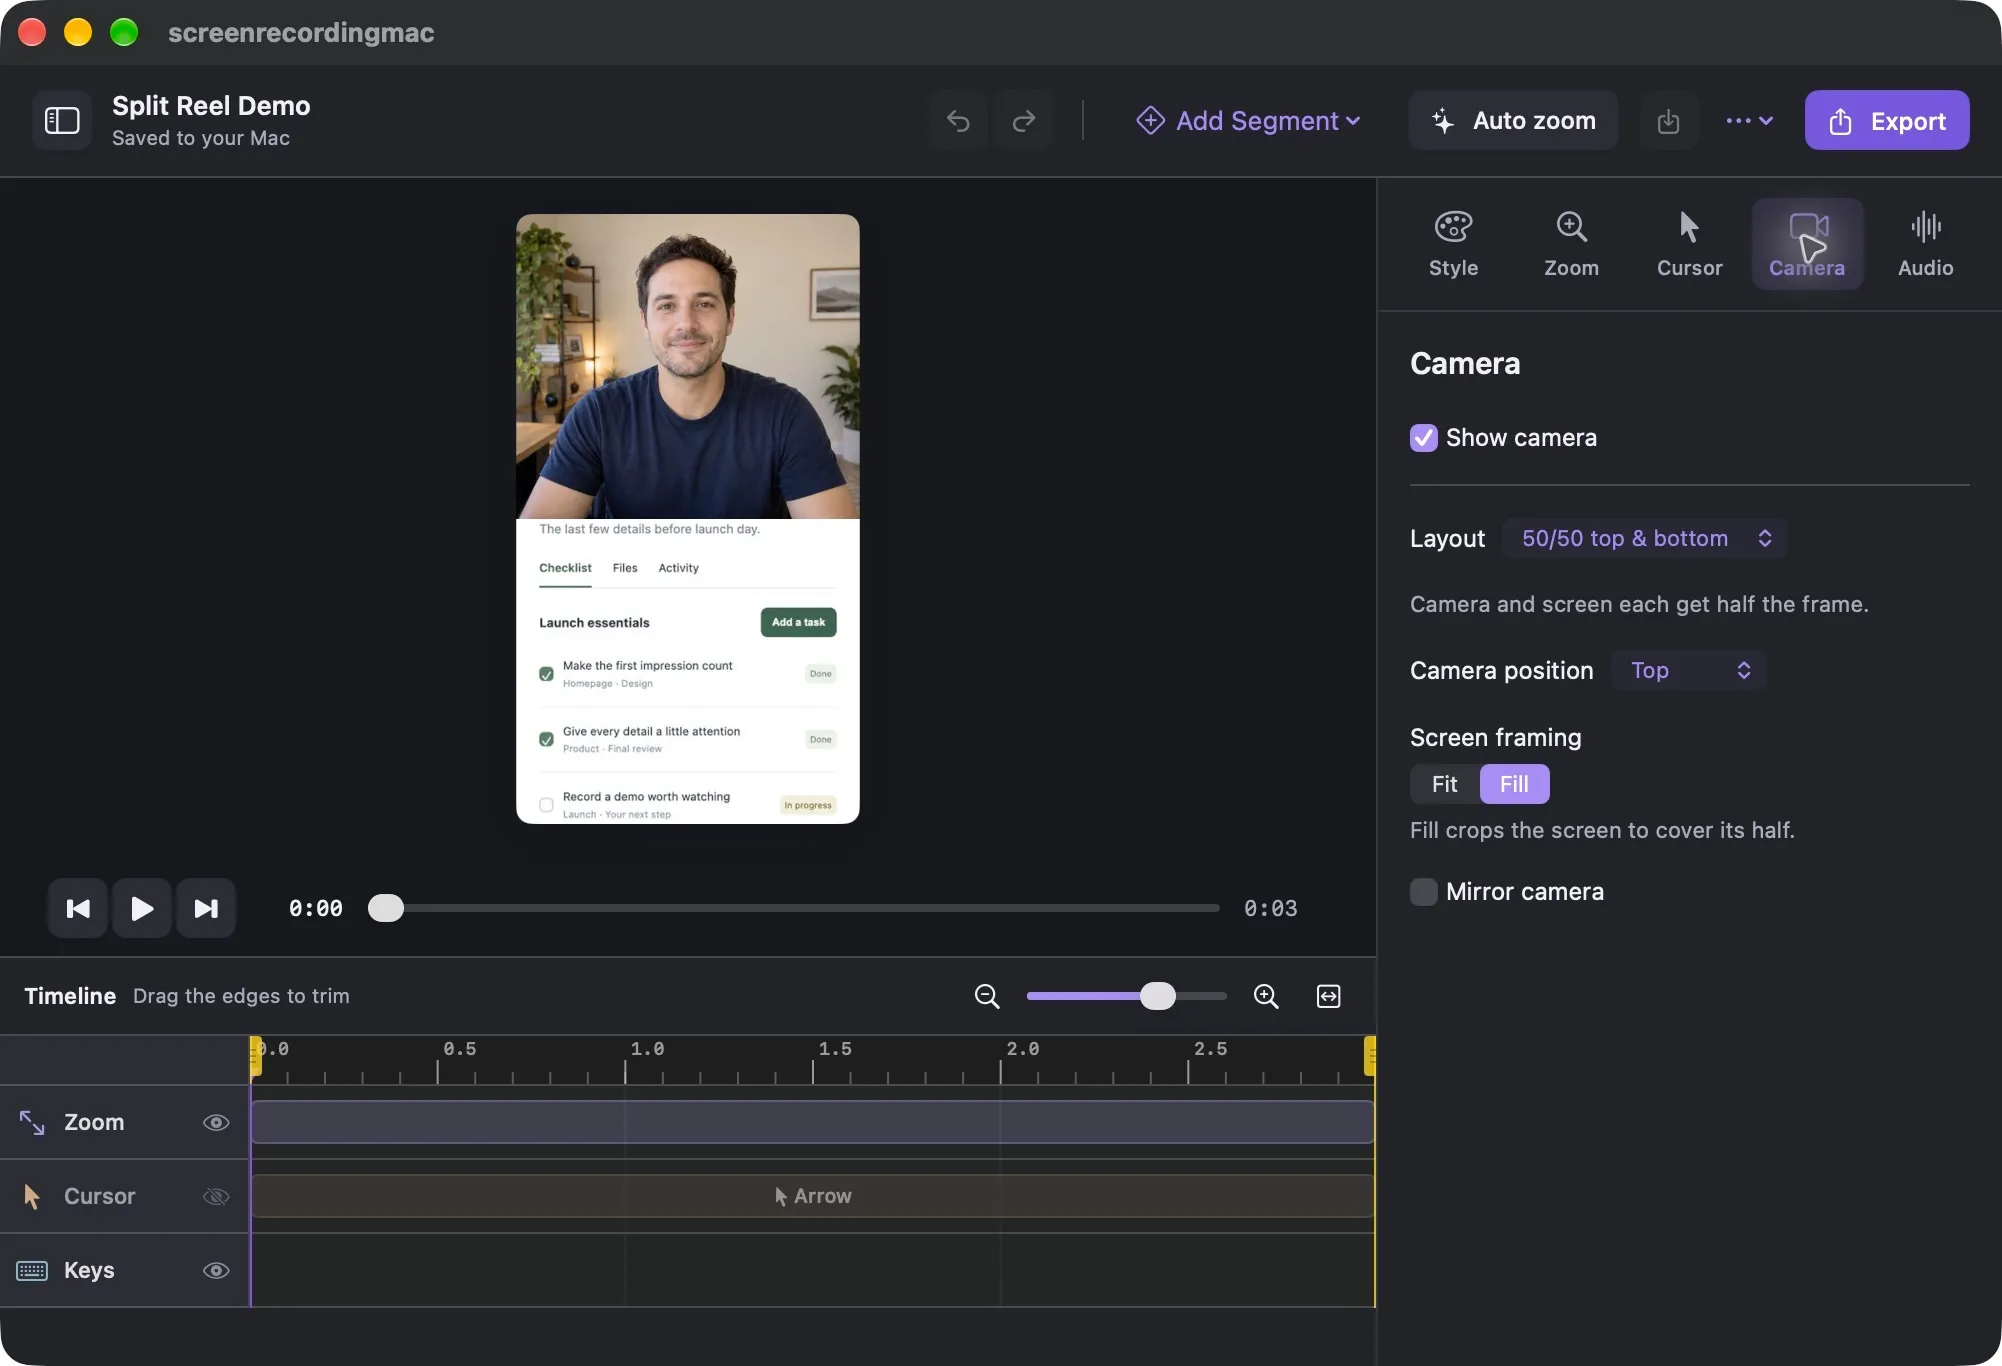Switch to the Zoom tab
Image resolution: width=2002 pixels, height=1366 pixels.
pos(1571,244)
